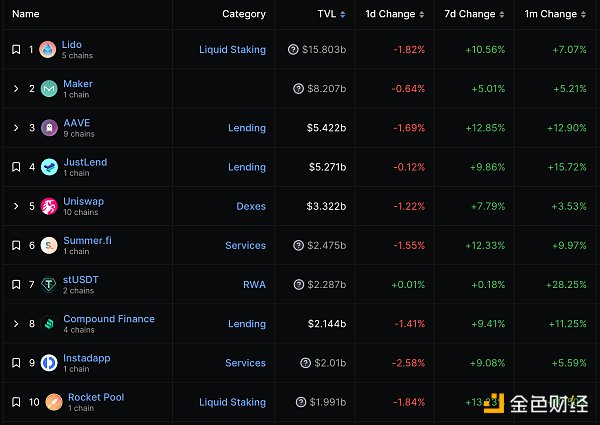Screen dimensions: 600x425
Task: Expand the Maker row chevron
Action: click(x=16, y=89)
